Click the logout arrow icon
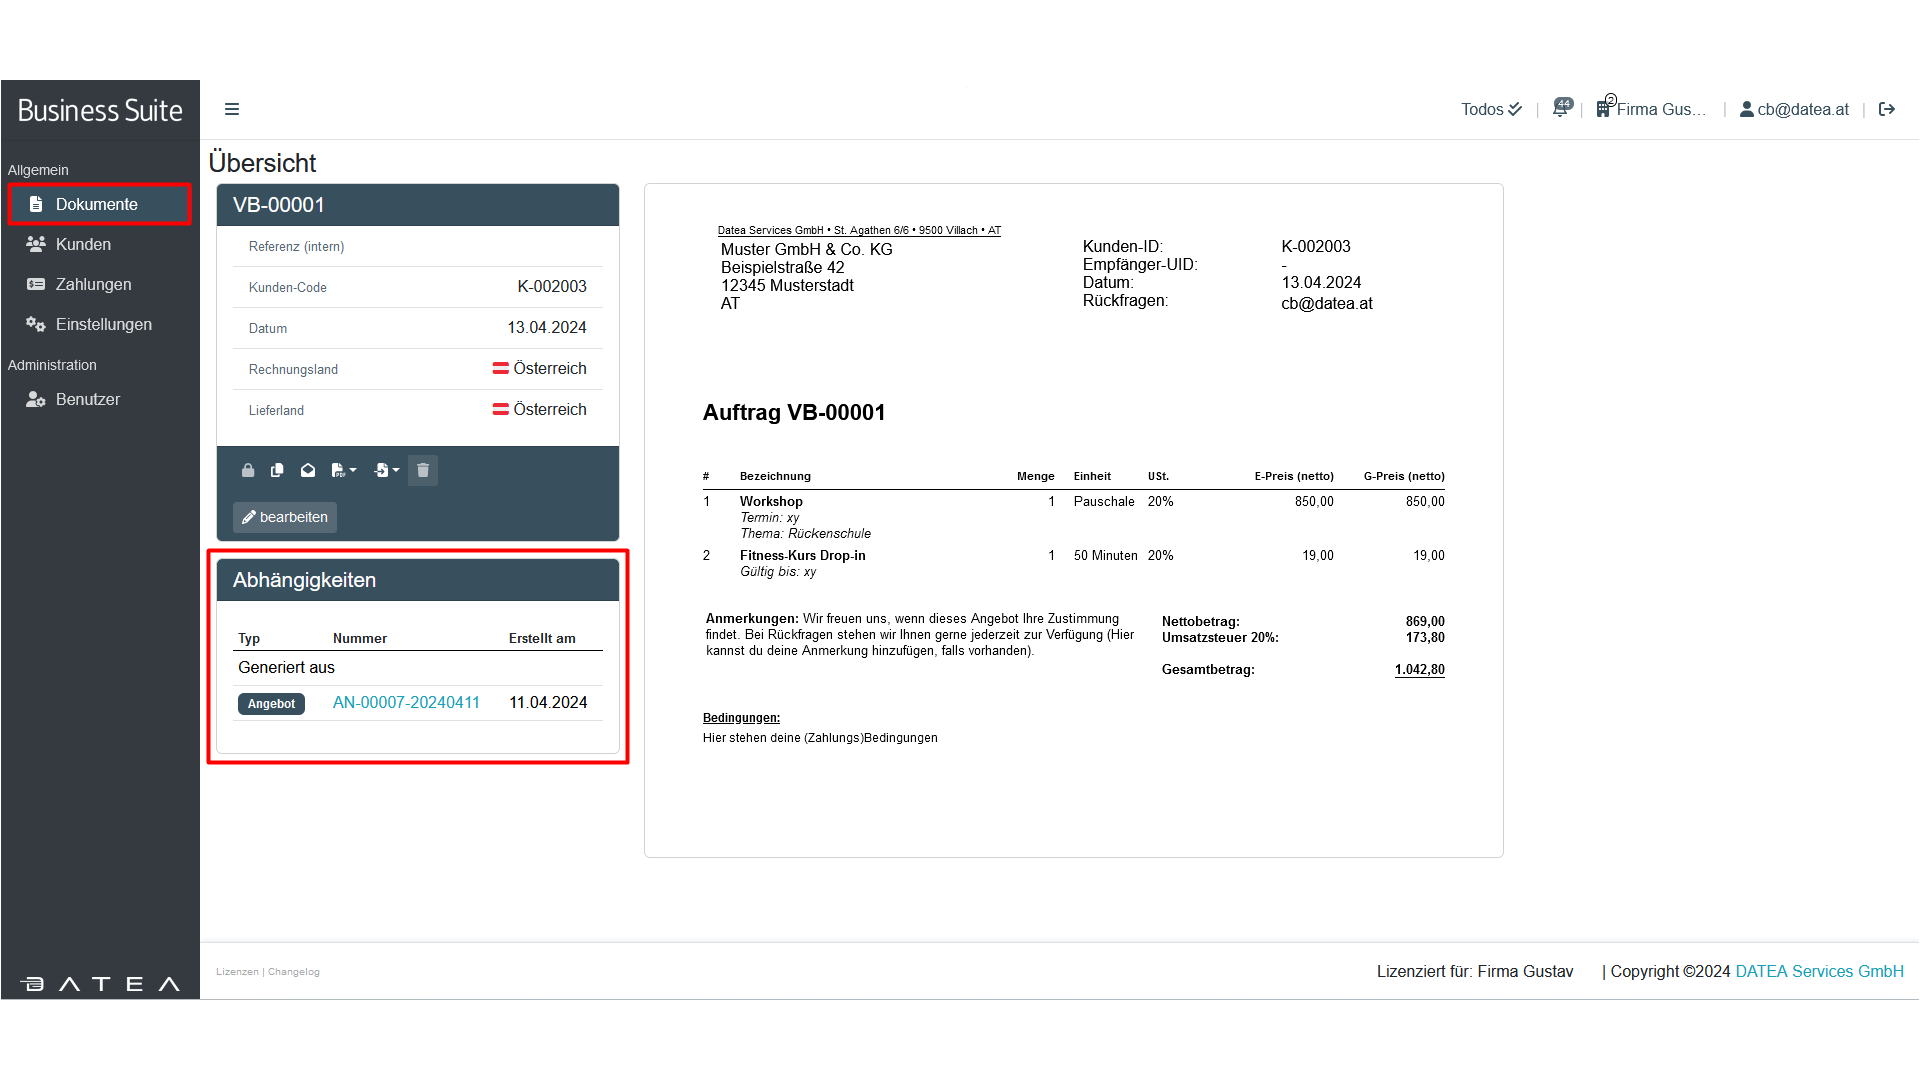The image size is (1920, 1080). tap(1887, 109)
